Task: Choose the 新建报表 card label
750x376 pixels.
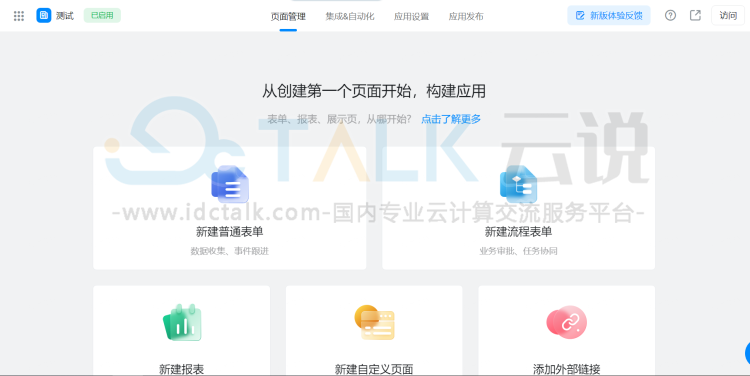Action: 182,369
